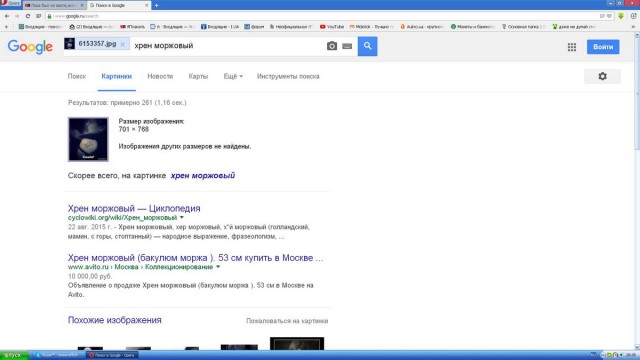Image resolution: width=640 pixels, height=360 pixels.
Task: Click the green padlock security icon
Action: (x=49, y=16)
